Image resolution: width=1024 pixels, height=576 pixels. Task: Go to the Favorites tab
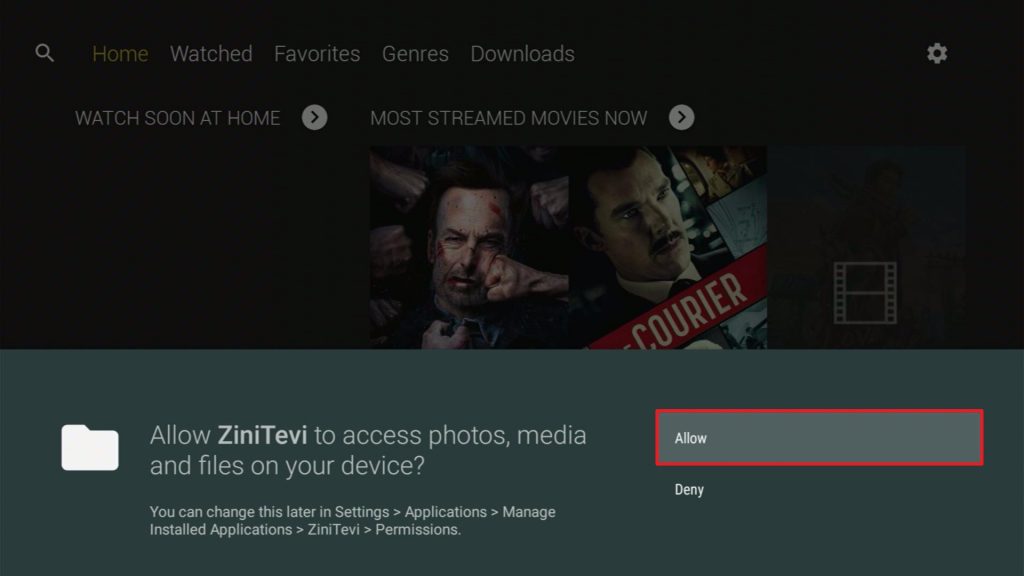click(317, 54)
